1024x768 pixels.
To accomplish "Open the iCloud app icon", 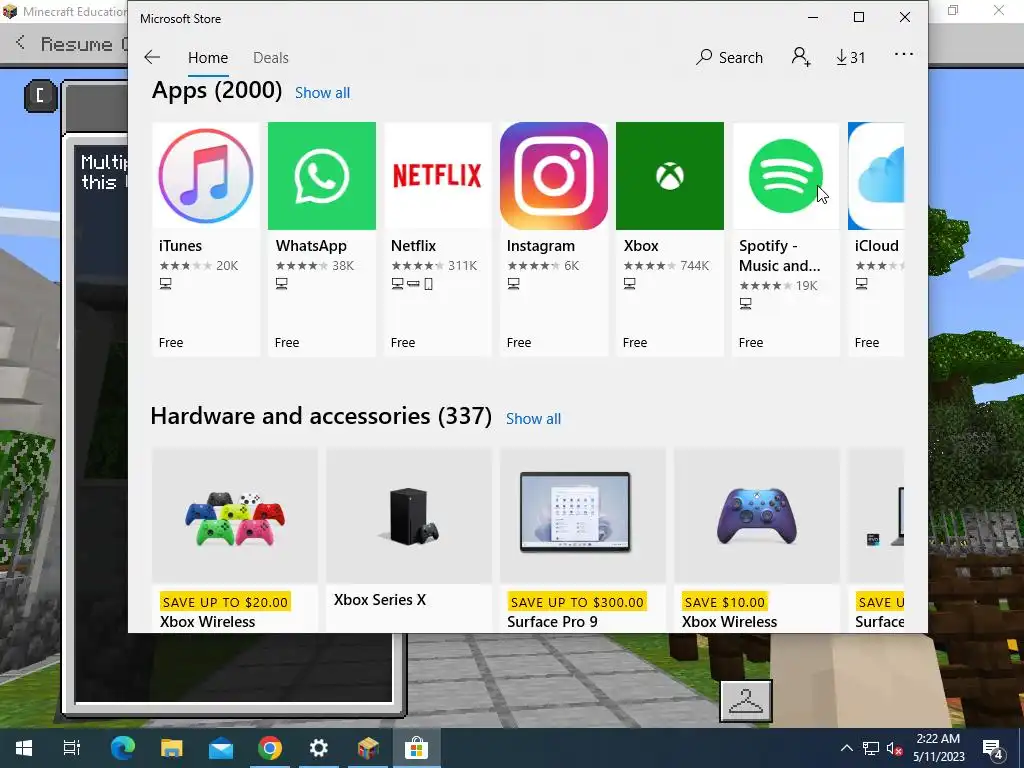I will coord(876,176).
